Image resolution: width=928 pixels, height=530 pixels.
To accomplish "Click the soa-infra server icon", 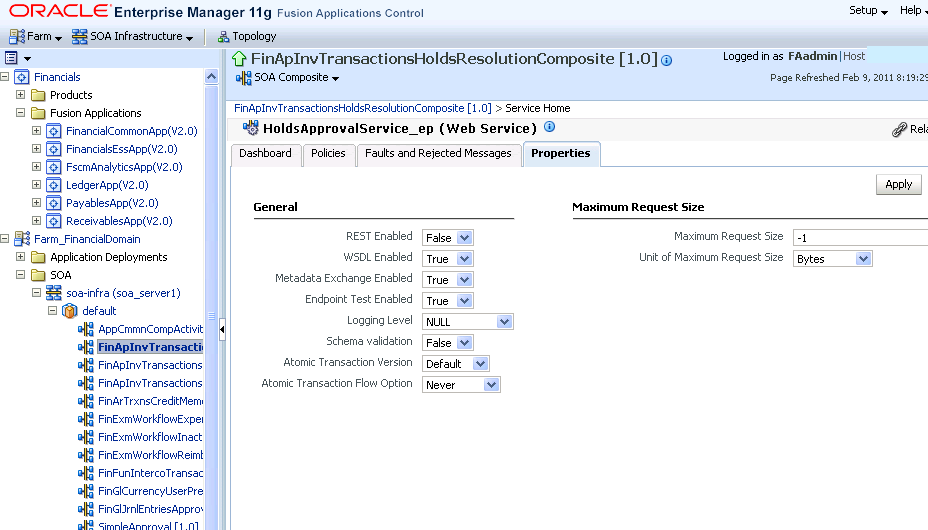I will click(x=54, y=293).
